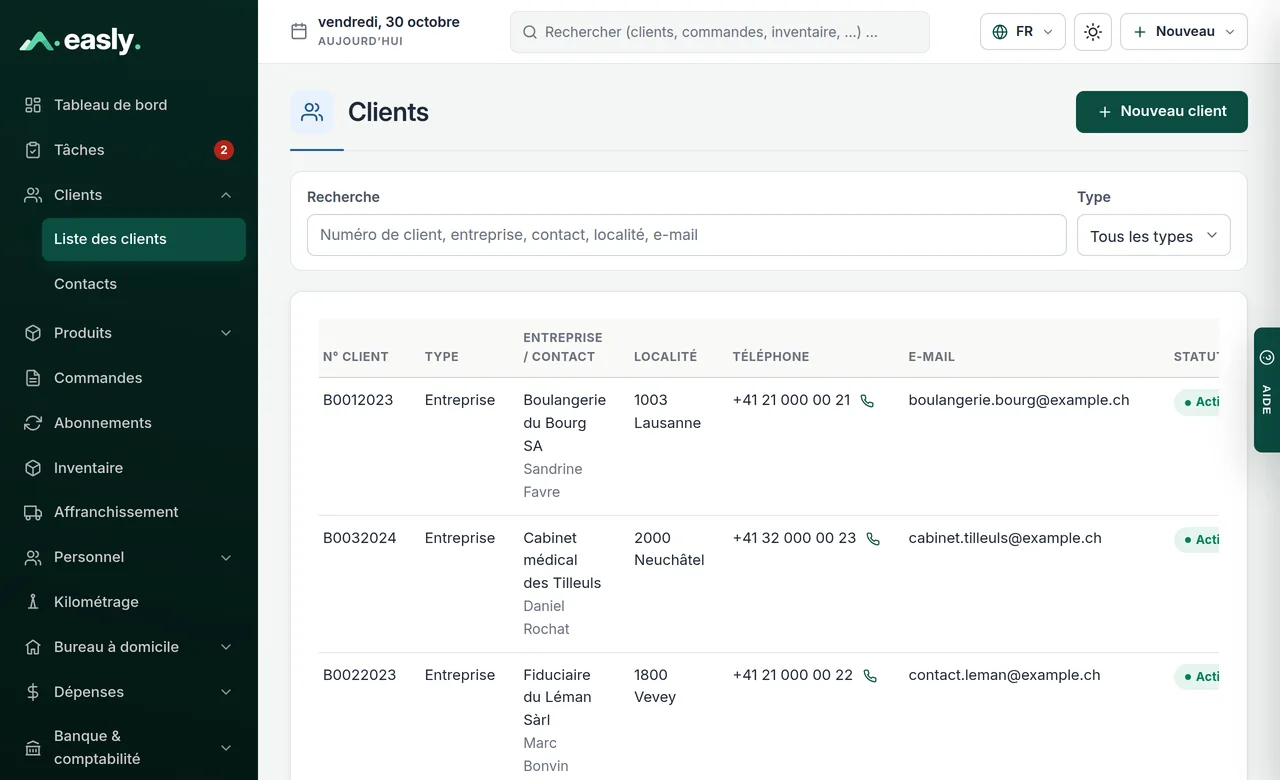Click the Clients page header icon
The height and width of the screenshot is (780, 1280).
click(x=312, y=112)
